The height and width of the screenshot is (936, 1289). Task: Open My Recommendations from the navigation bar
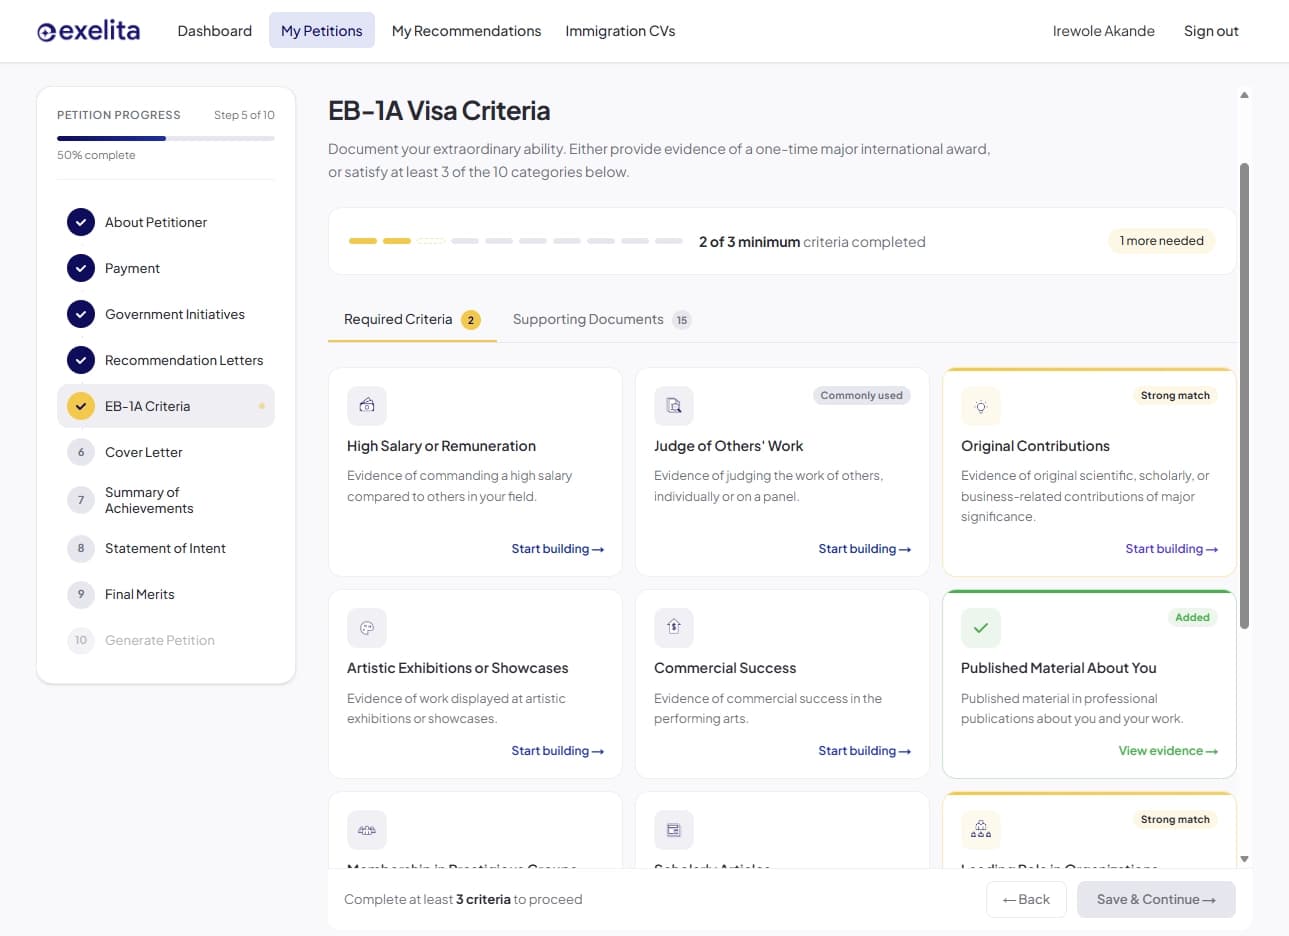tap(466, 30)
